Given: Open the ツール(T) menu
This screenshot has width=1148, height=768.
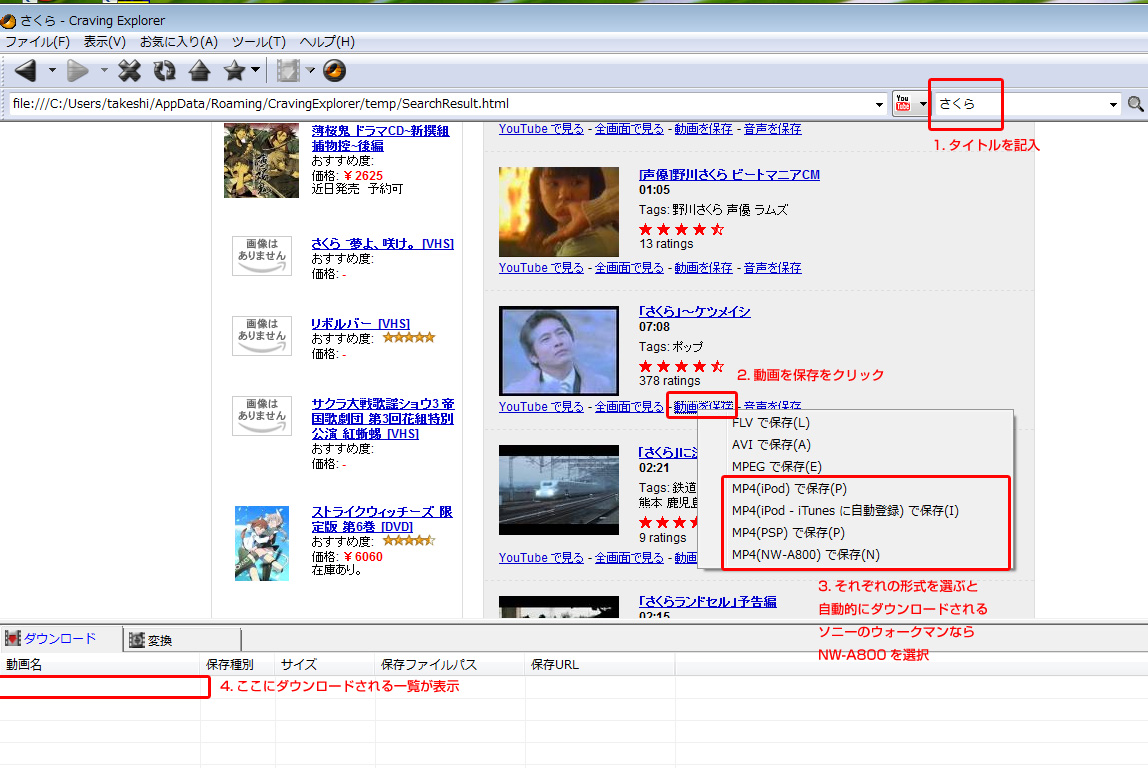Looking at the screenshot, I should (x=258, y=42).
